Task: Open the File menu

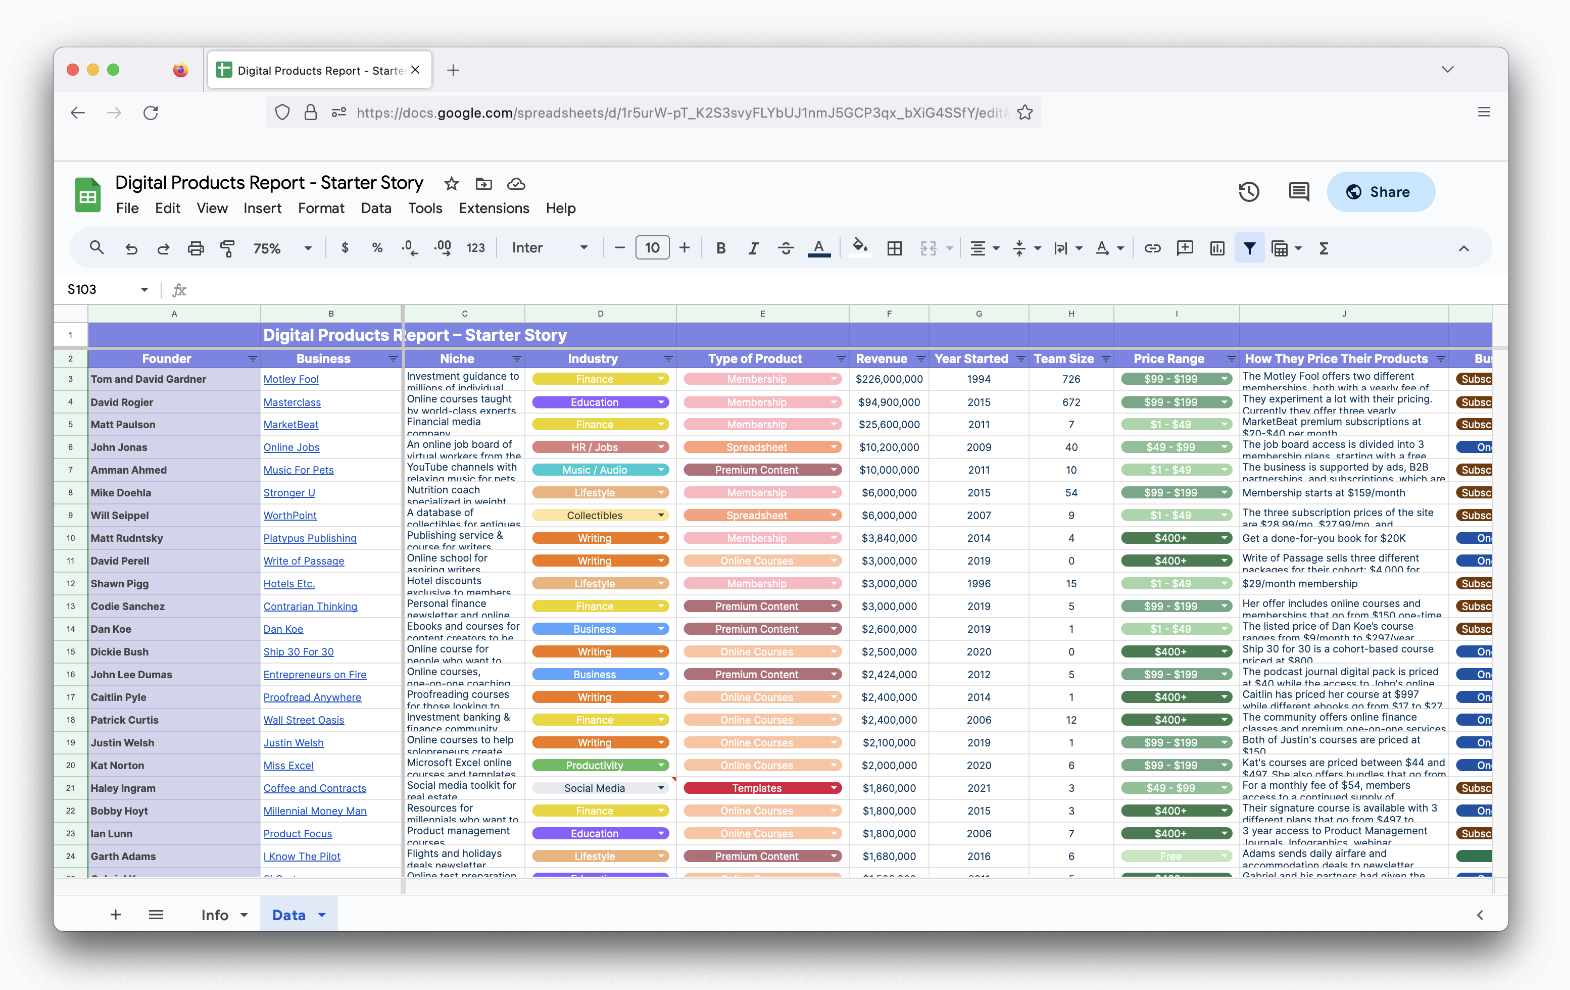Action: (x=127, y=208)
